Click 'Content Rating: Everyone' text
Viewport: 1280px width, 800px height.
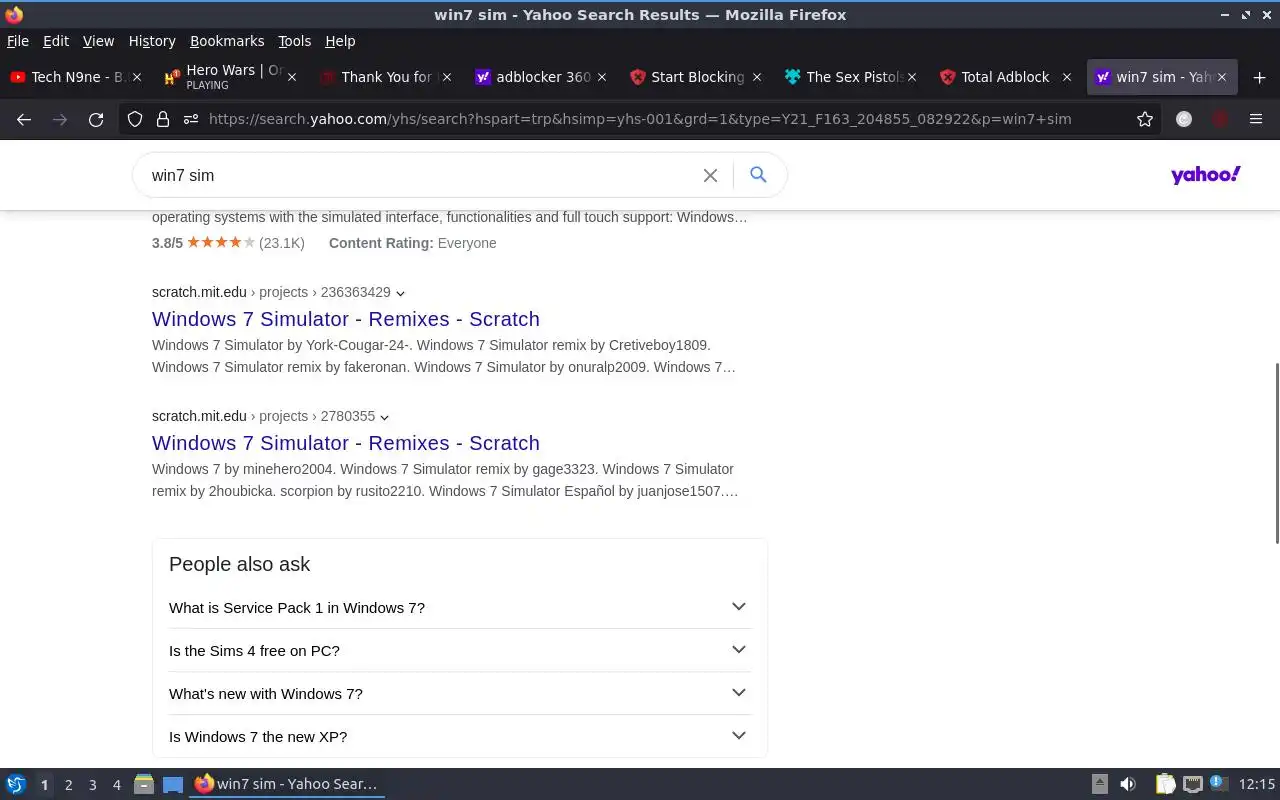[x=412, y=243]
